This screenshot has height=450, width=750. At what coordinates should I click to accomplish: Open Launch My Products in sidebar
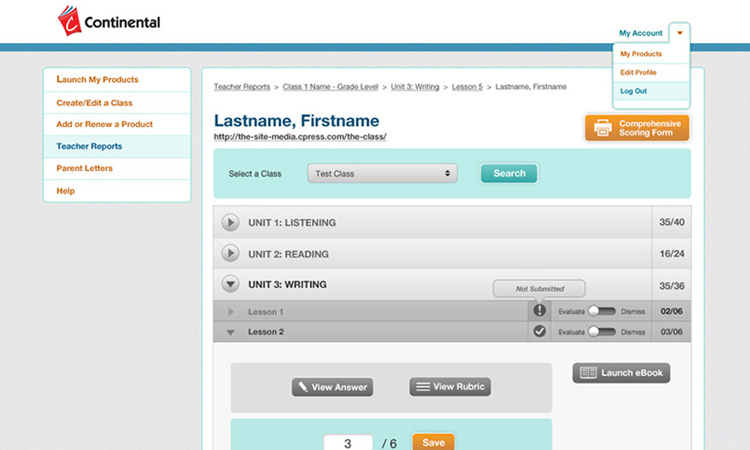click(x=97, y=79)
